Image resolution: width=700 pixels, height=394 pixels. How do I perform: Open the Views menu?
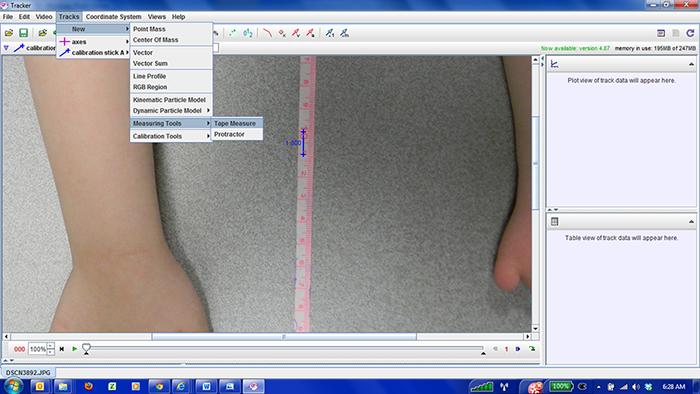(157, 17)
